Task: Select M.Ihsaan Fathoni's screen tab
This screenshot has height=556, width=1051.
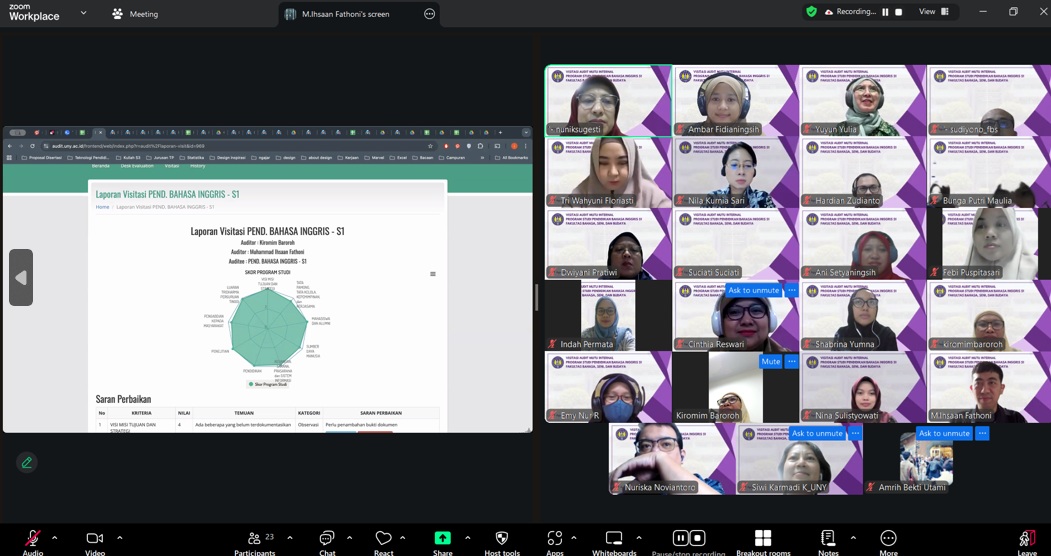Action: click(345, 14)
